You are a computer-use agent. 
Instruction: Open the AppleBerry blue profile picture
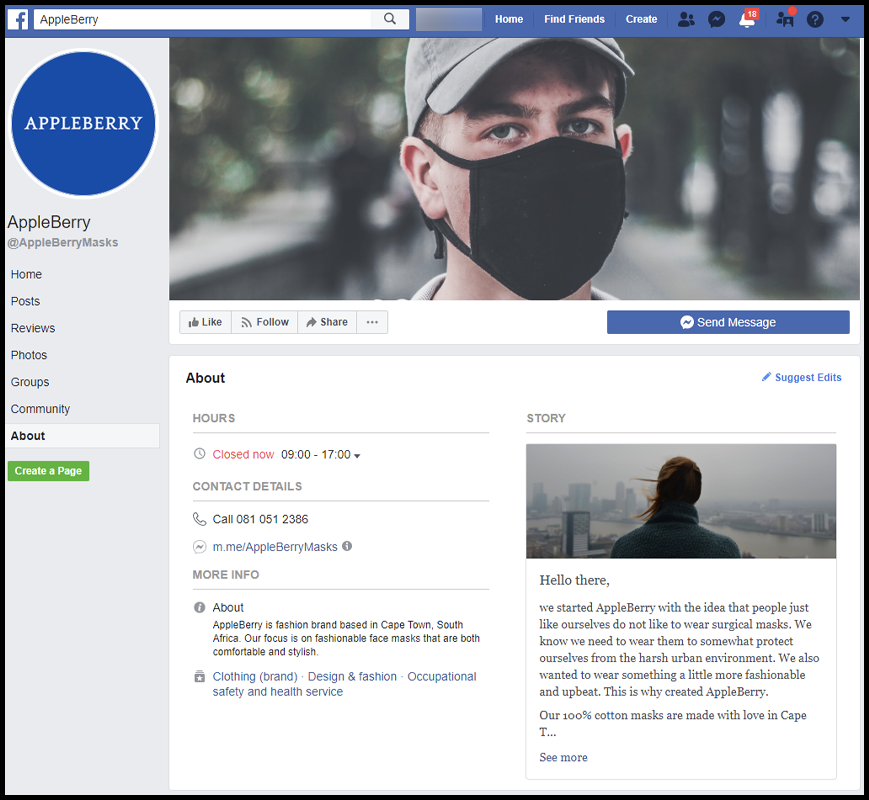tap(84, 124)
